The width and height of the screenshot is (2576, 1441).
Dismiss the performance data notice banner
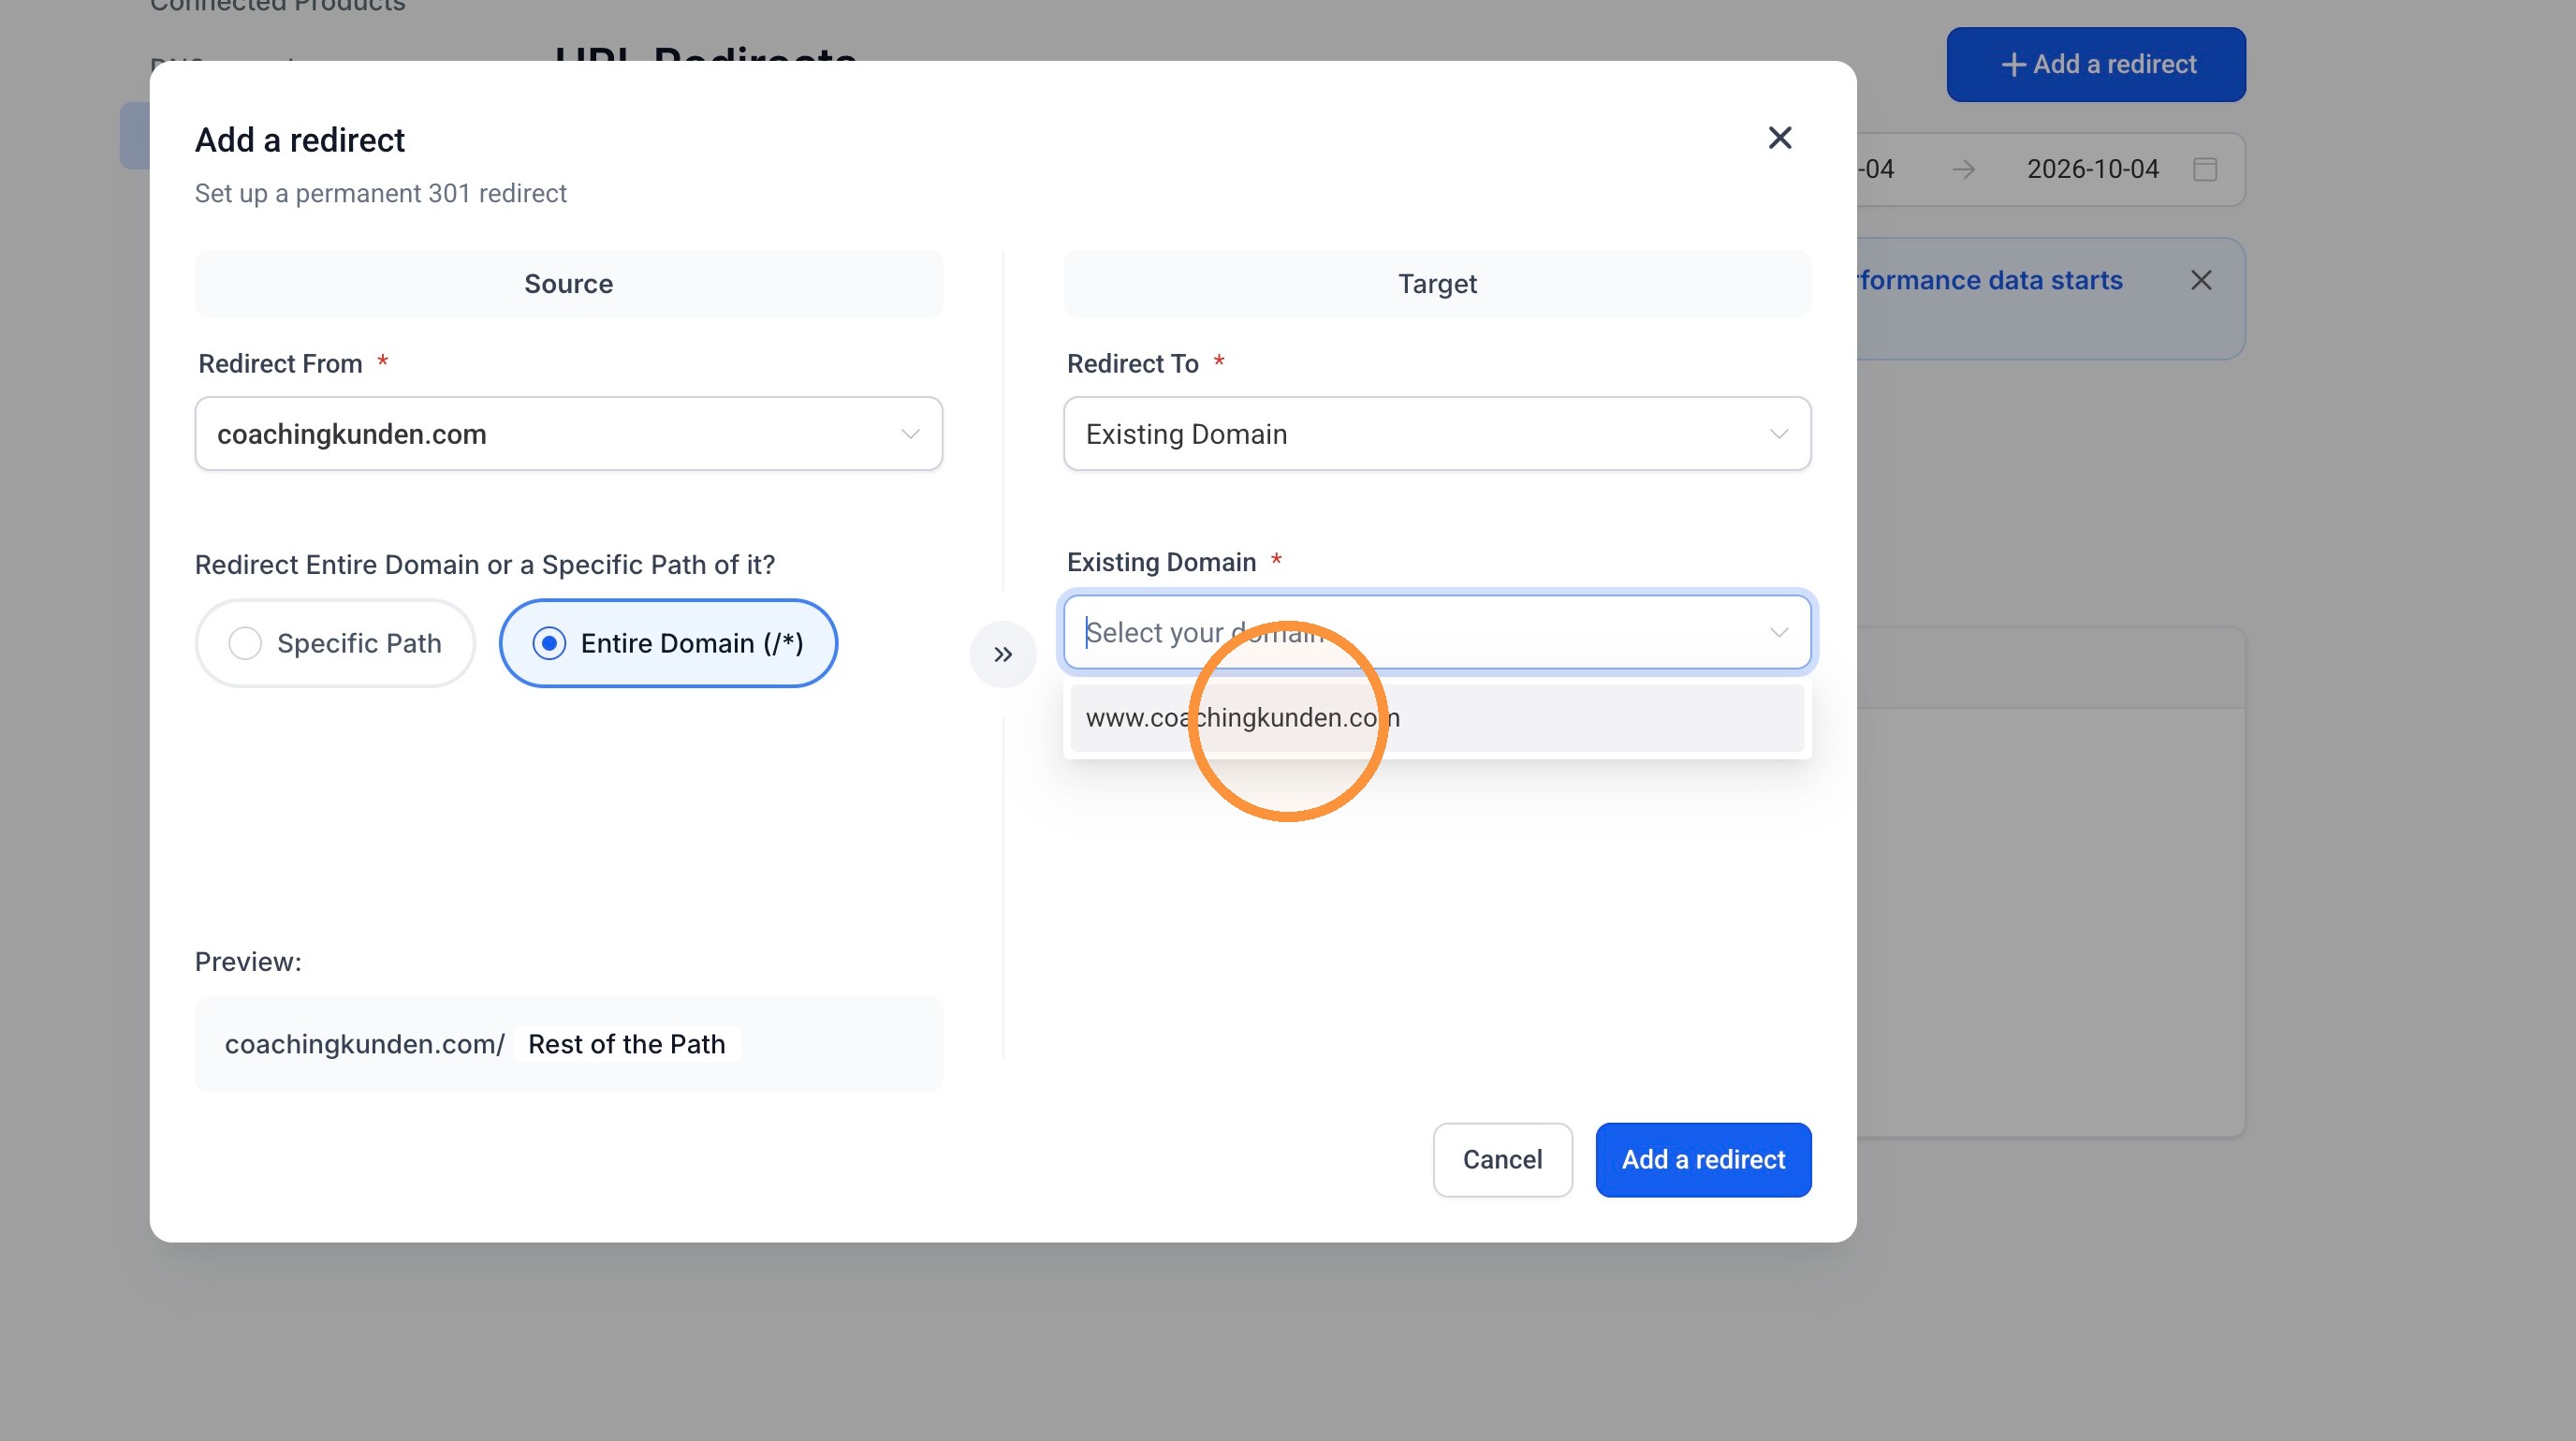pyautogui.click(x=2201, y=280)
